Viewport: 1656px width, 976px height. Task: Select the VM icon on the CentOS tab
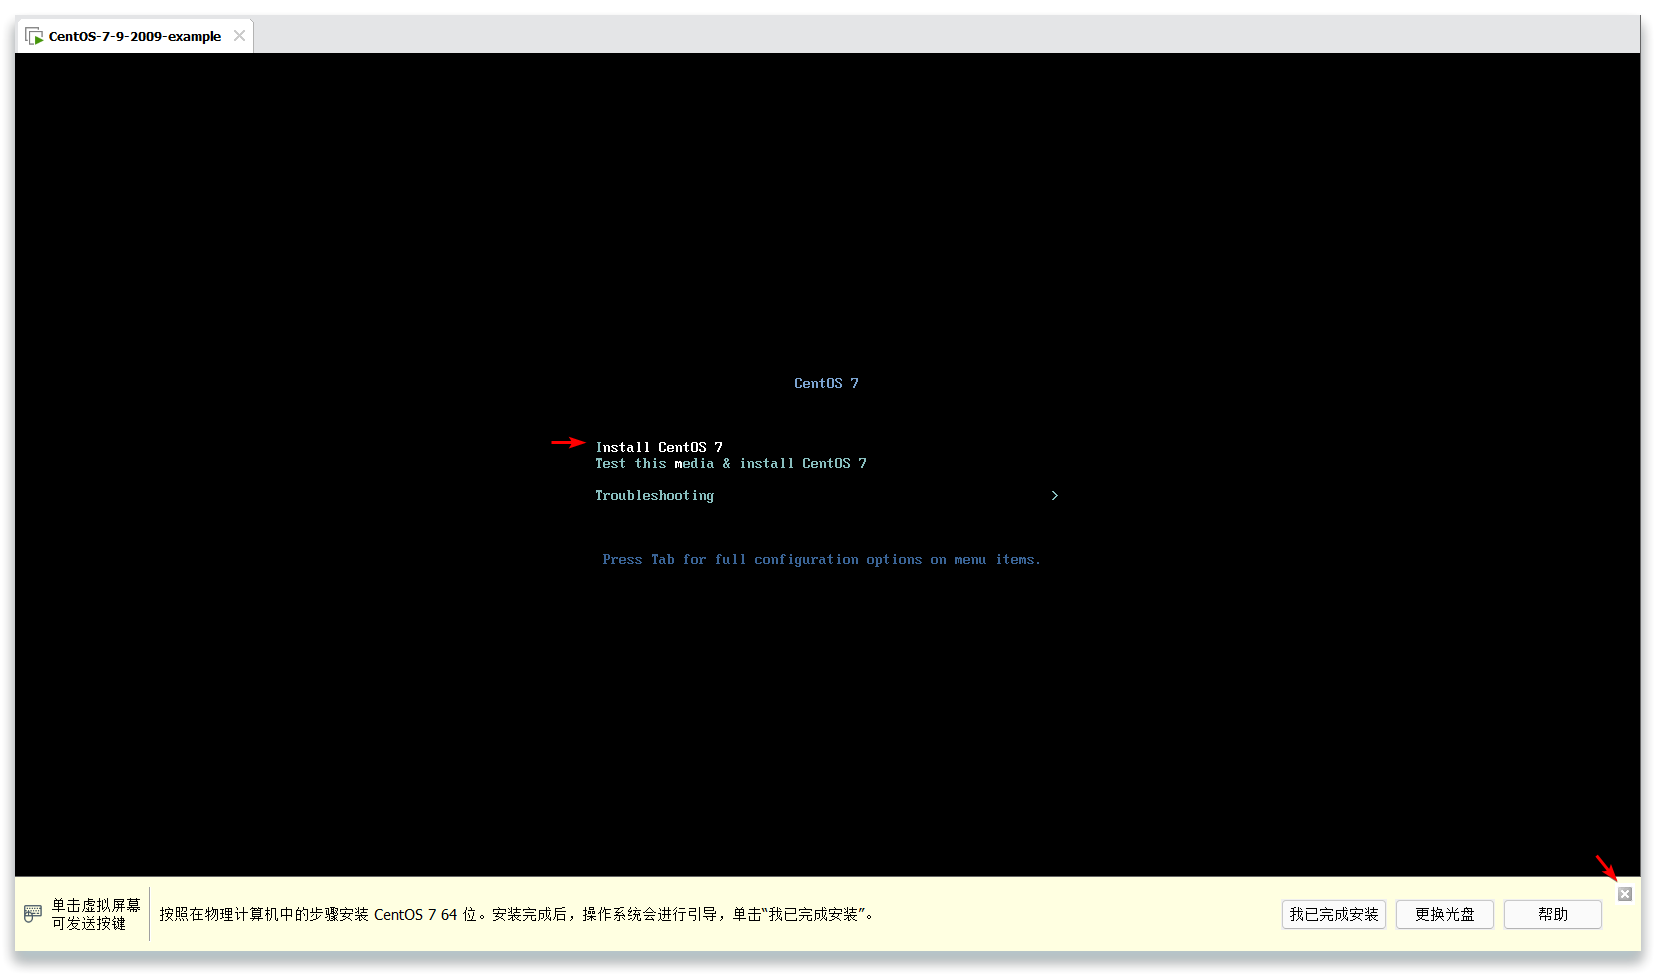click(x=33, y=36)
